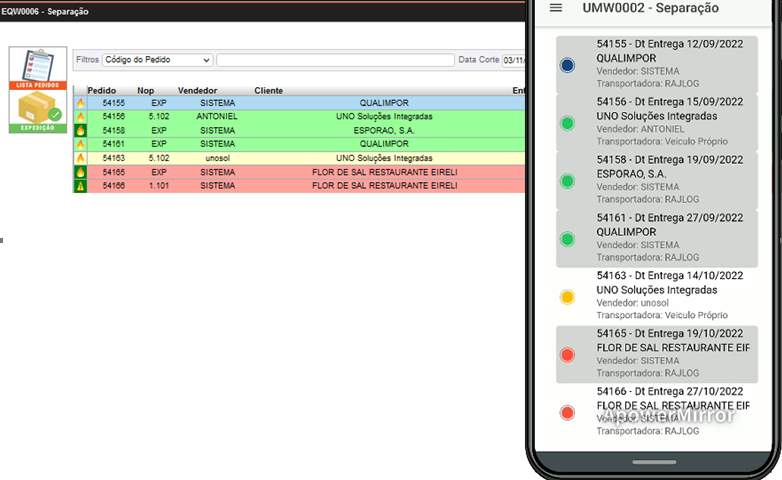Click UNO Soluções Integradas in yellow row 54163
This screenshot has height=480, width=782.
384,158
